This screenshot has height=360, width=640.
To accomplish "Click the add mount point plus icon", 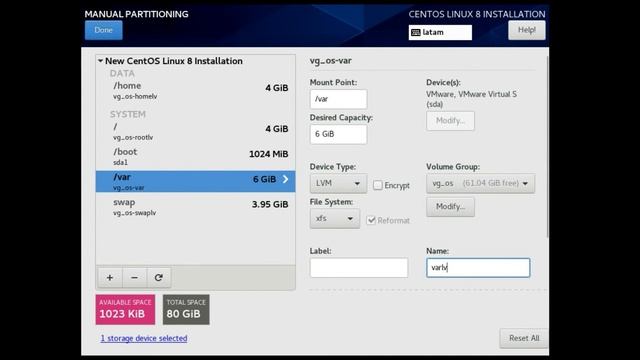I will point(110,278).
